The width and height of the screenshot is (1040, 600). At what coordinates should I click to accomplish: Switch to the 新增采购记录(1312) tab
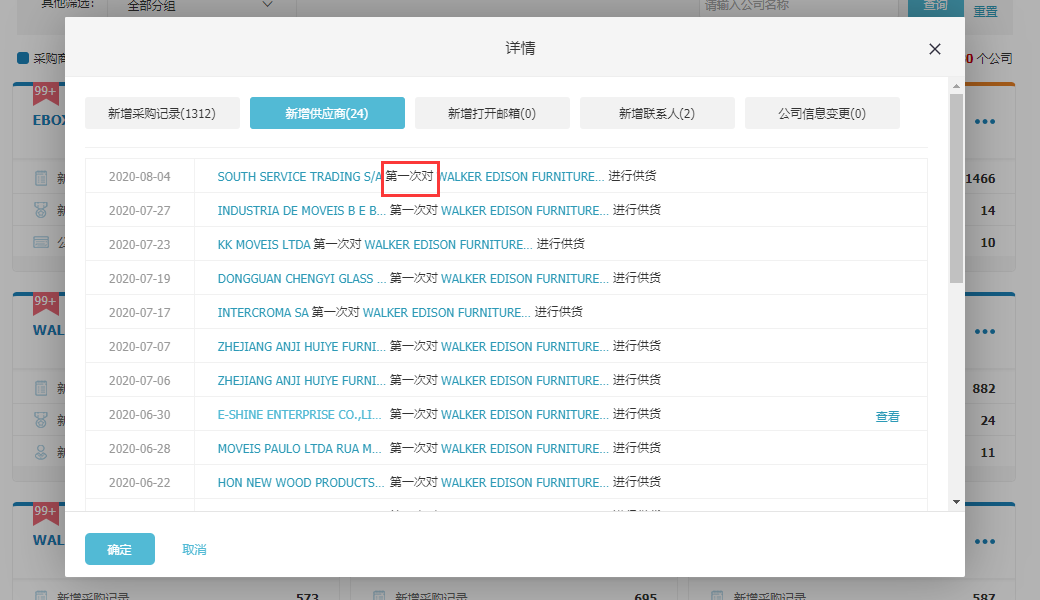point(162,114)
